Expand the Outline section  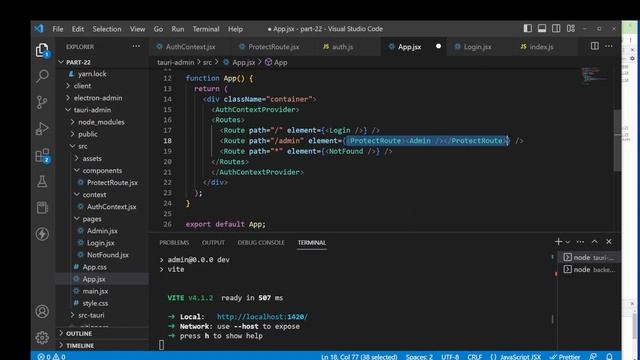coord(102,333)
